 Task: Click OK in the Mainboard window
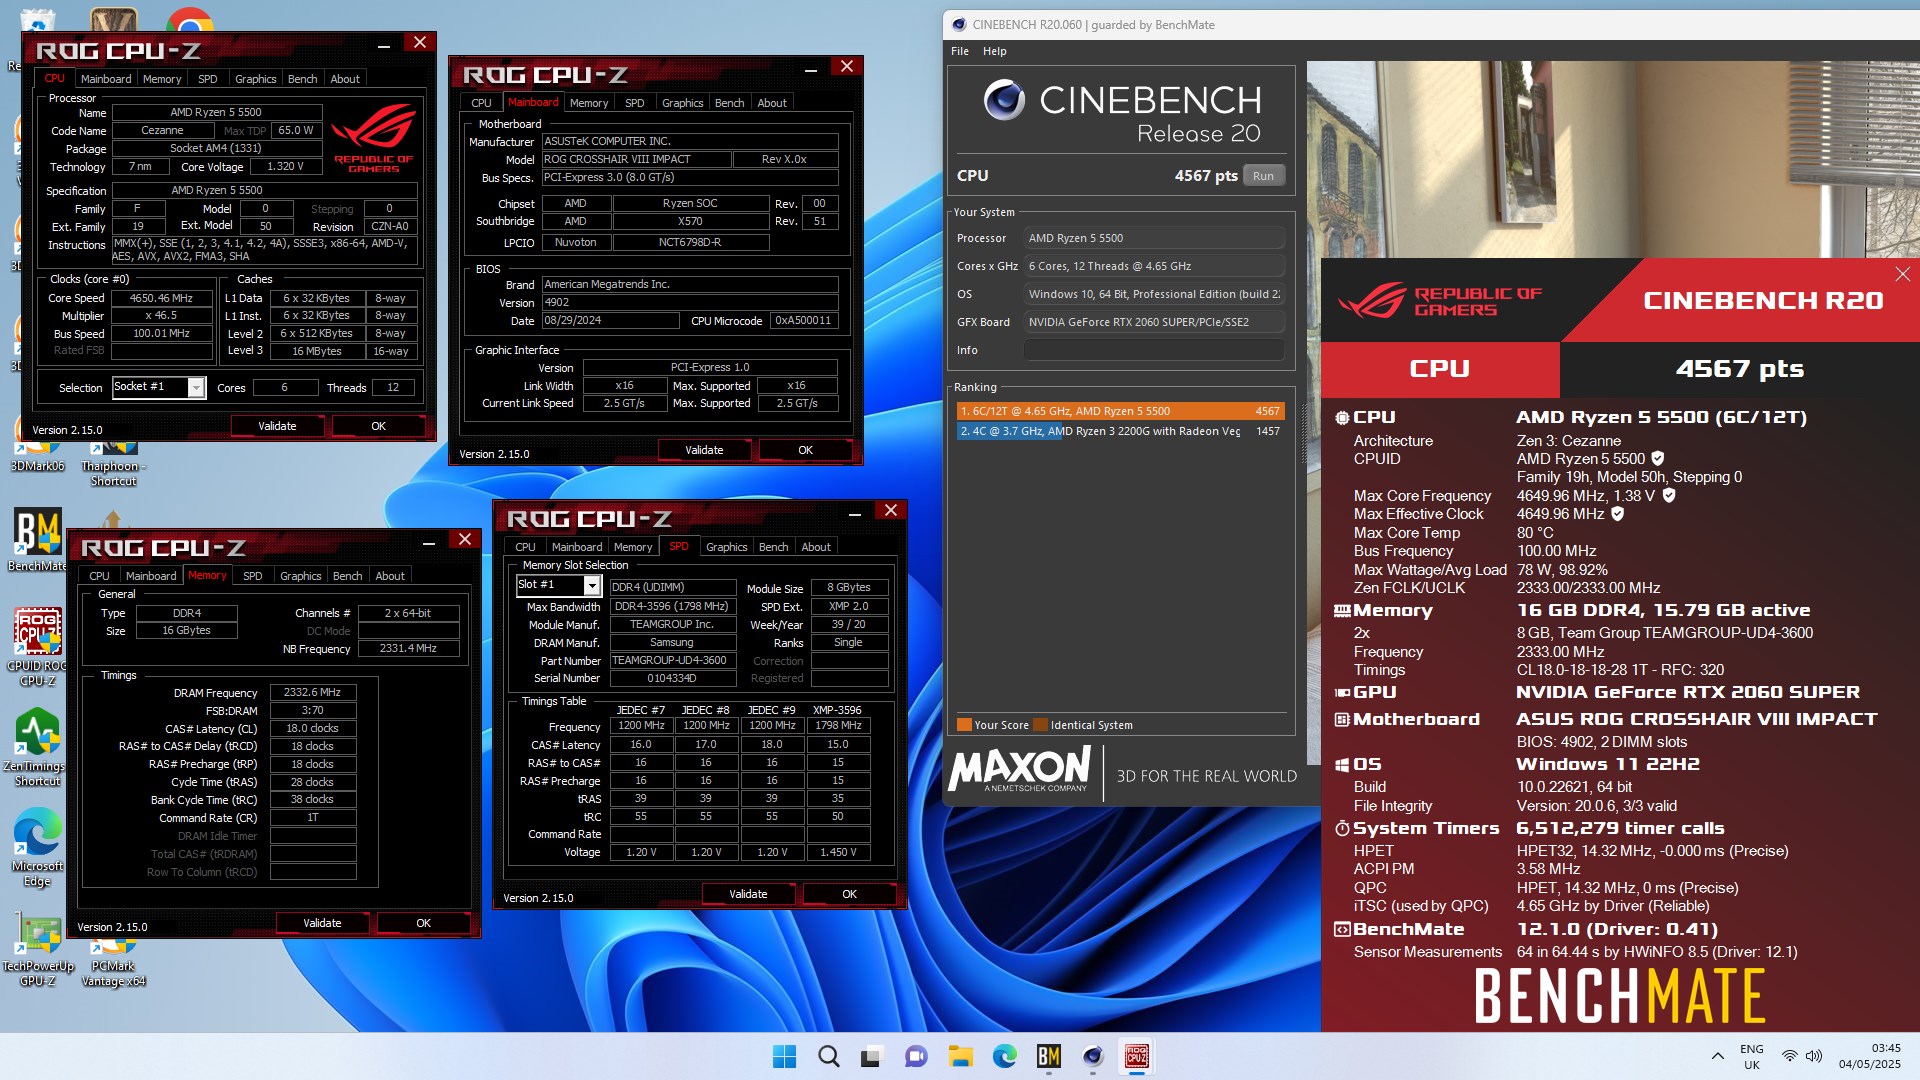[805, 450]
